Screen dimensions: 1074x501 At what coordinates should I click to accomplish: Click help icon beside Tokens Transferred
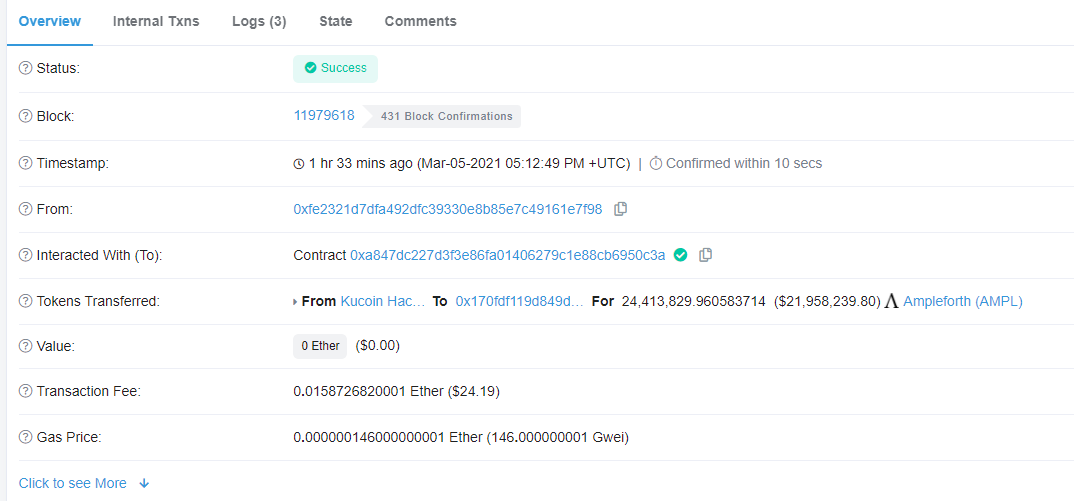tap(25, 301)
